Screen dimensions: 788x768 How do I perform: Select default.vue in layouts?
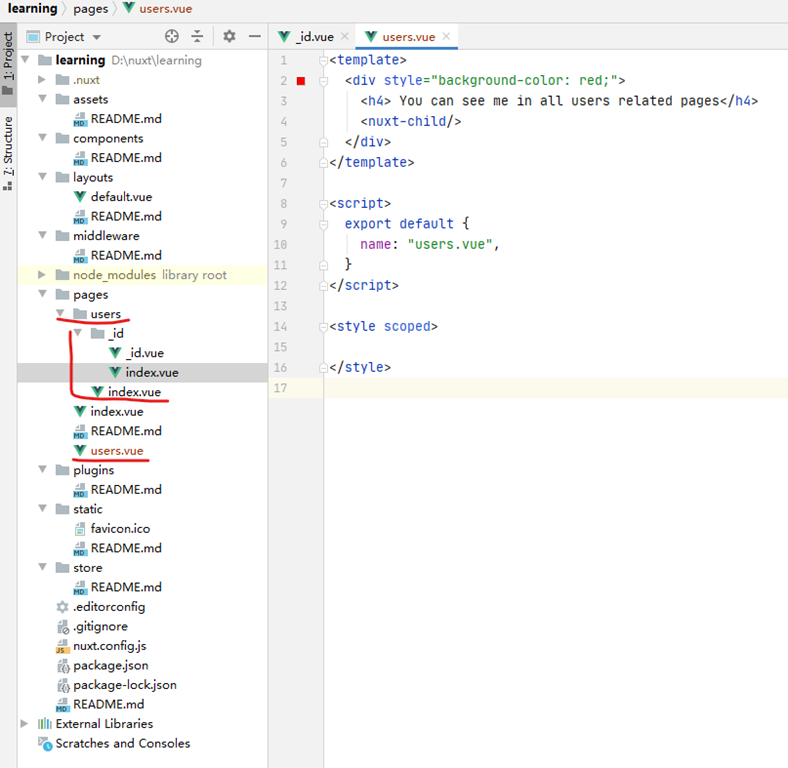point(121,197)
